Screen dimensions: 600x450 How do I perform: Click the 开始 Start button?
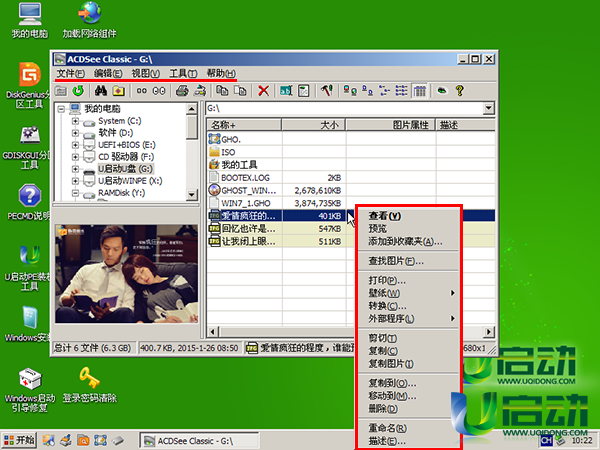point(19,440)
